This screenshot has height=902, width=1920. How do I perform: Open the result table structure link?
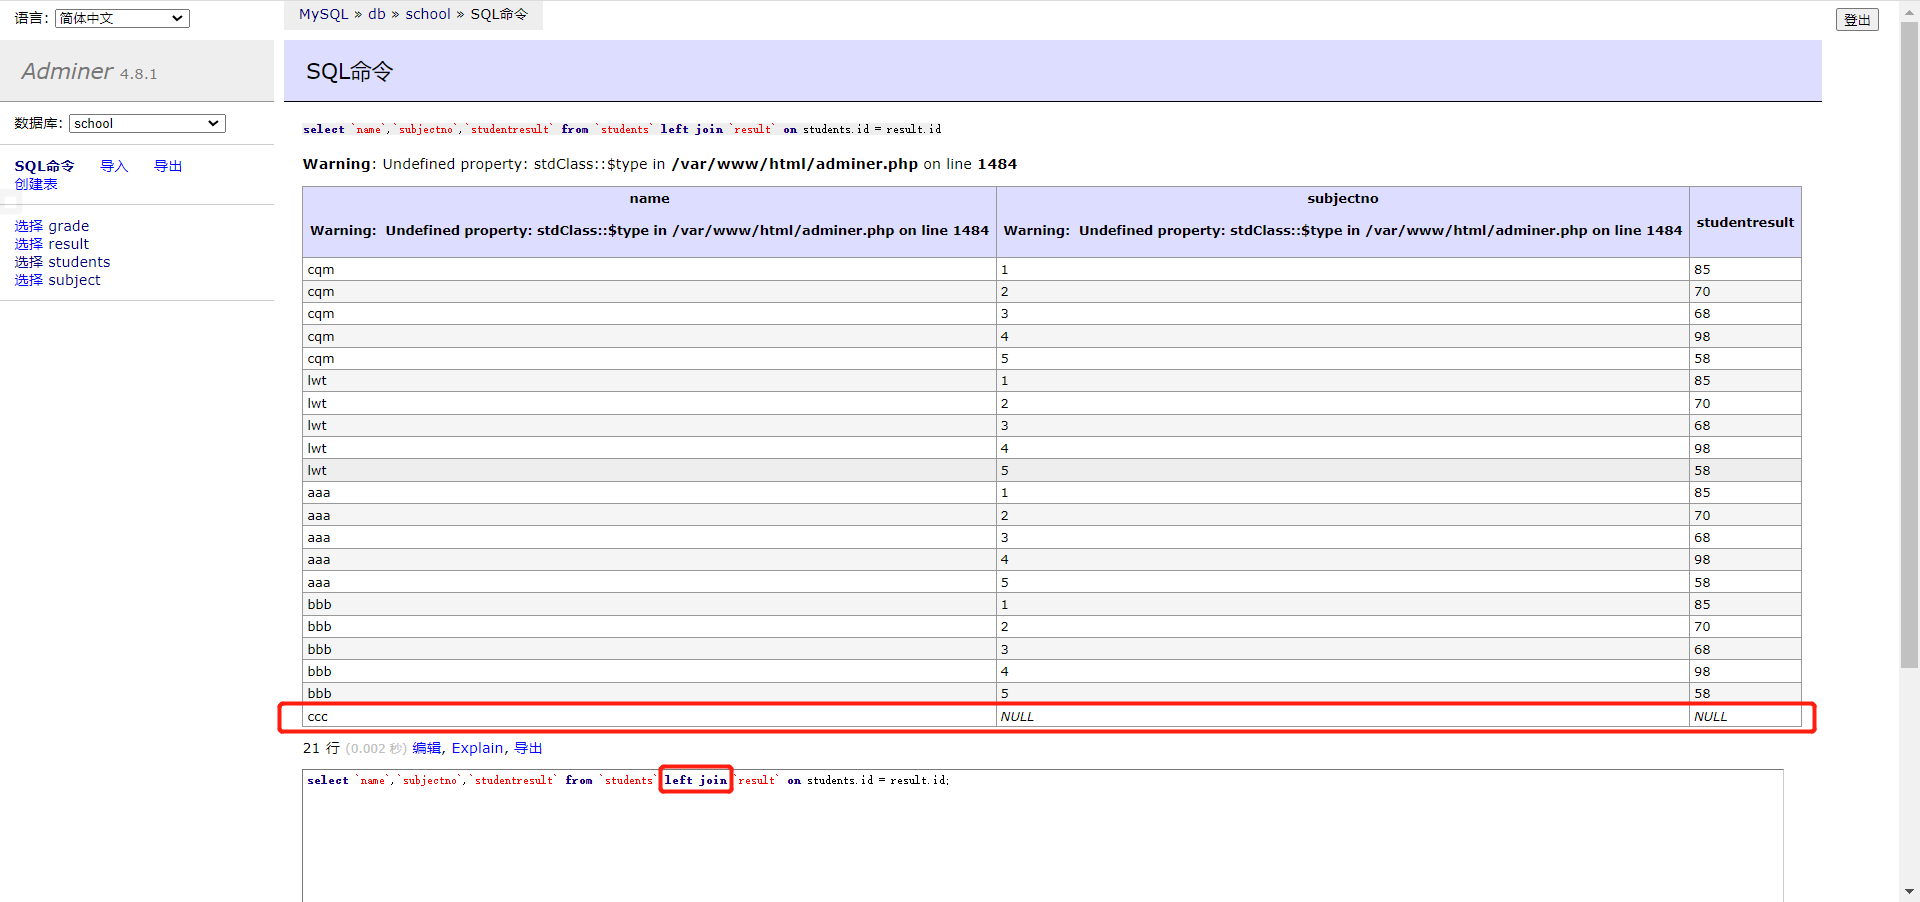69,244
